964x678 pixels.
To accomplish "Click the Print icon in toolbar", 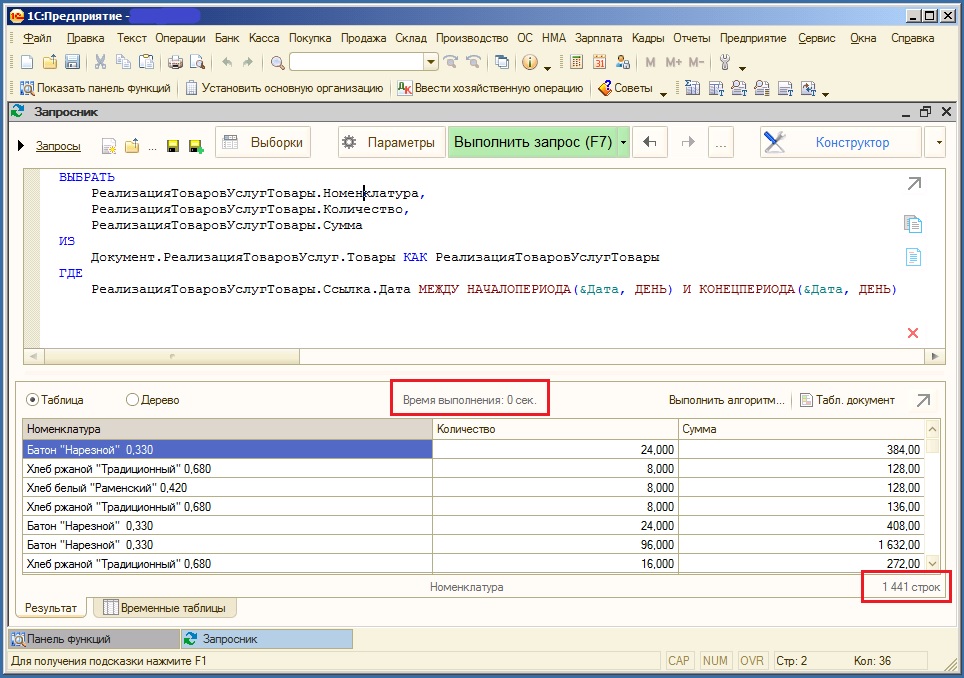I will (175, 62).
